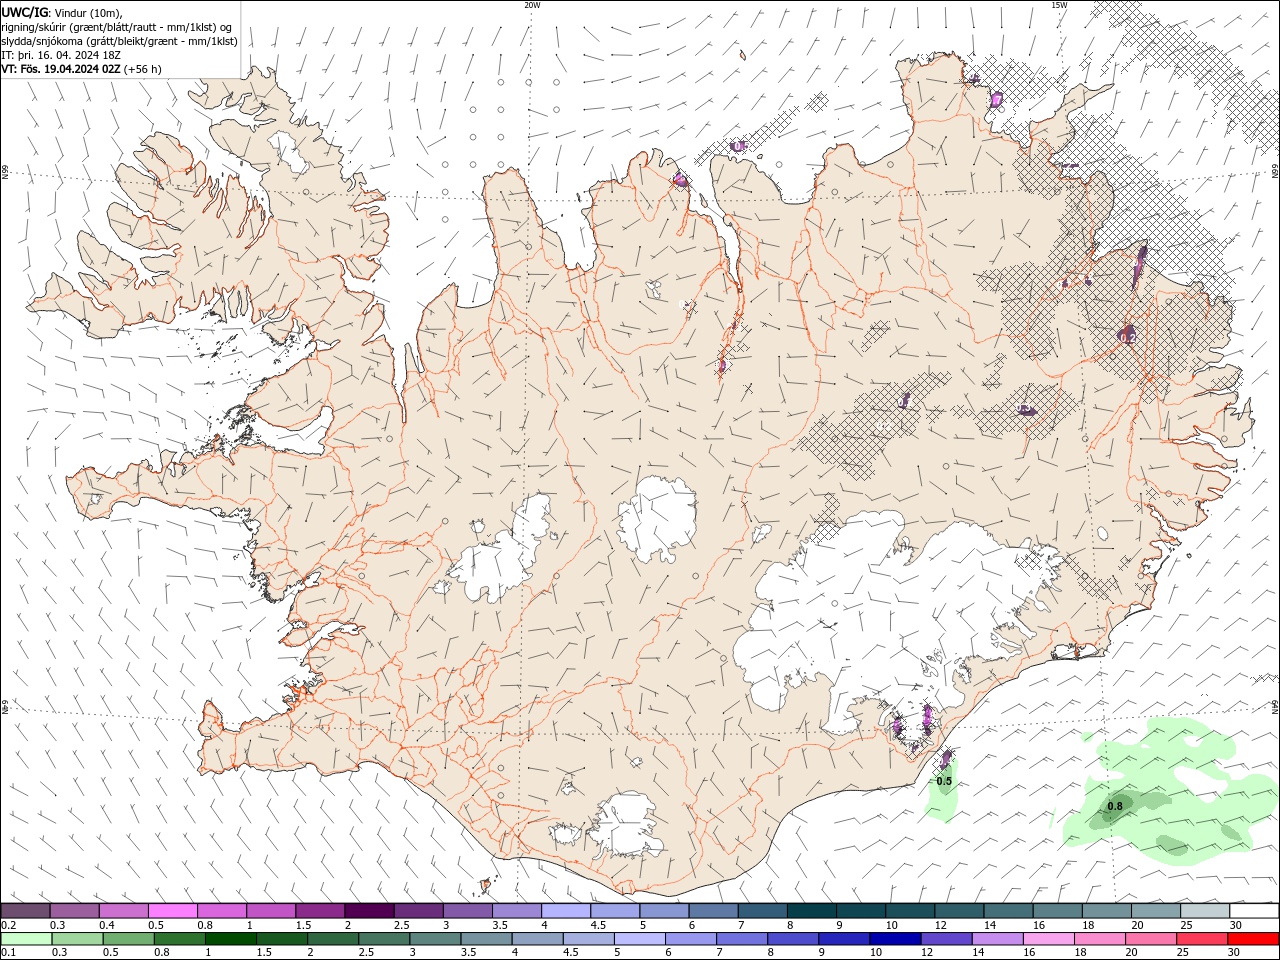Click the palest green rain swatch for 0.1–0.3
Viewport: 1280px width, 960px height.
coord(26,939)
